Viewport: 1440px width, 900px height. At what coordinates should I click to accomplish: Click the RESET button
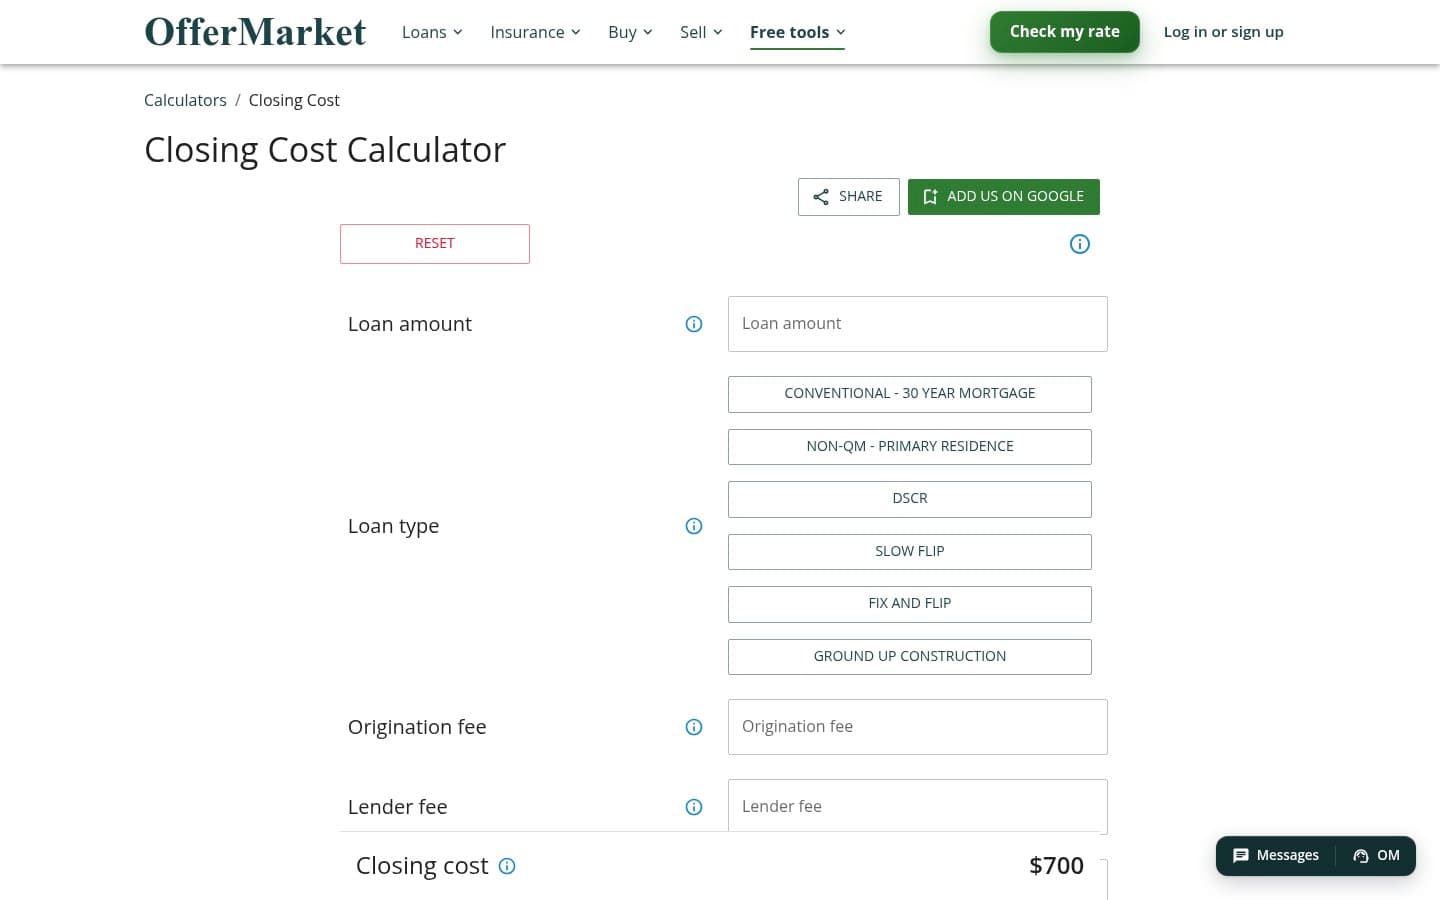435,244
